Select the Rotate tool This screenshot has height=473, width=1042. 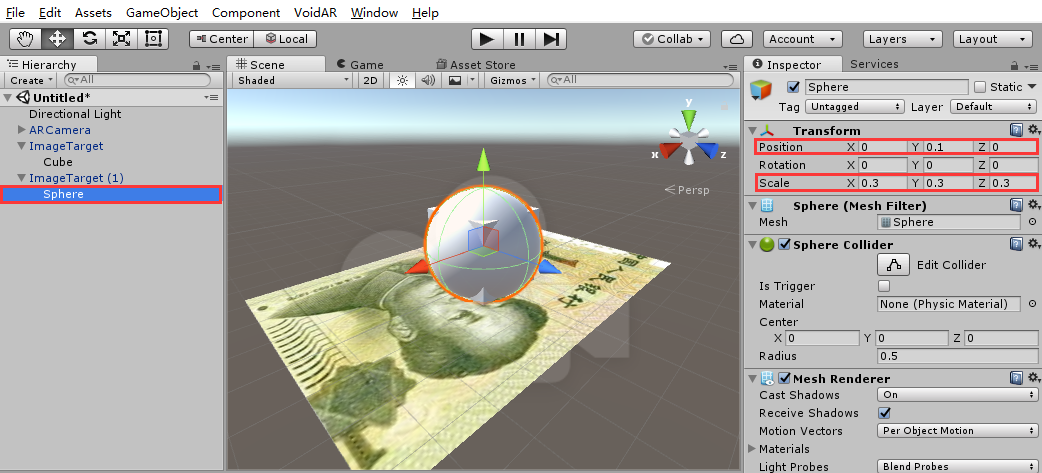89,39
